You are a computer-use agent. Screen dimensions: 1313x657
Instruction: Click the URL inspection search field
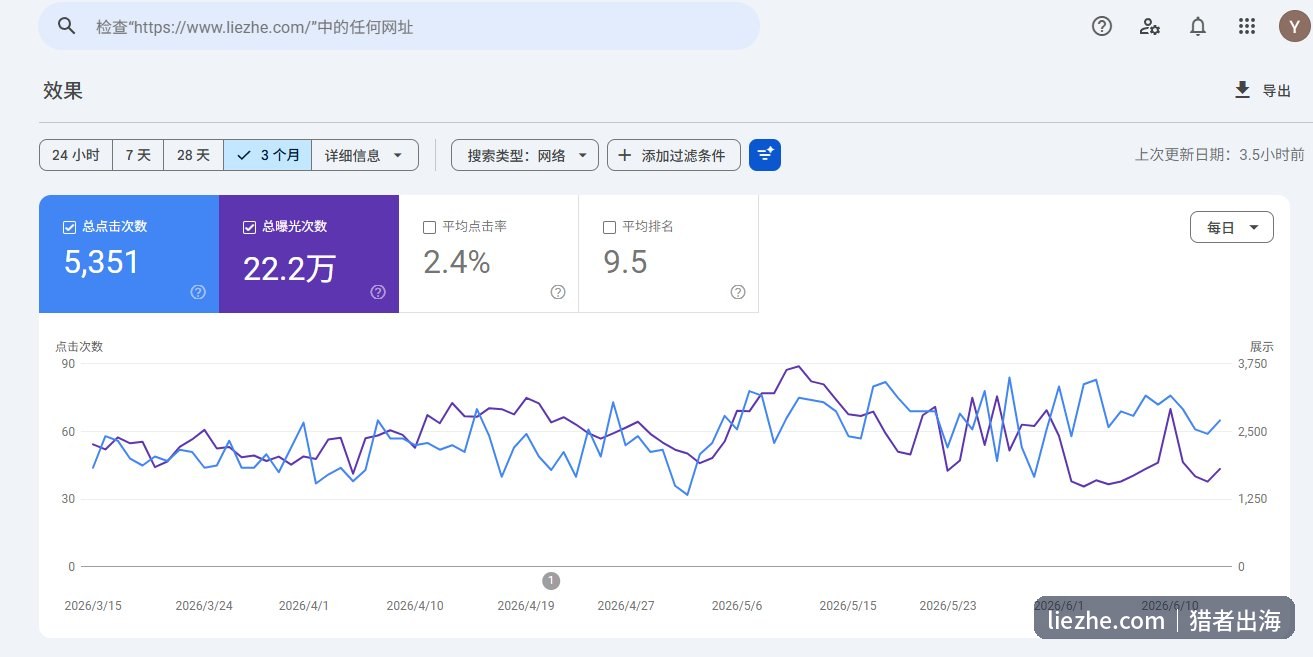click(399, 26)
